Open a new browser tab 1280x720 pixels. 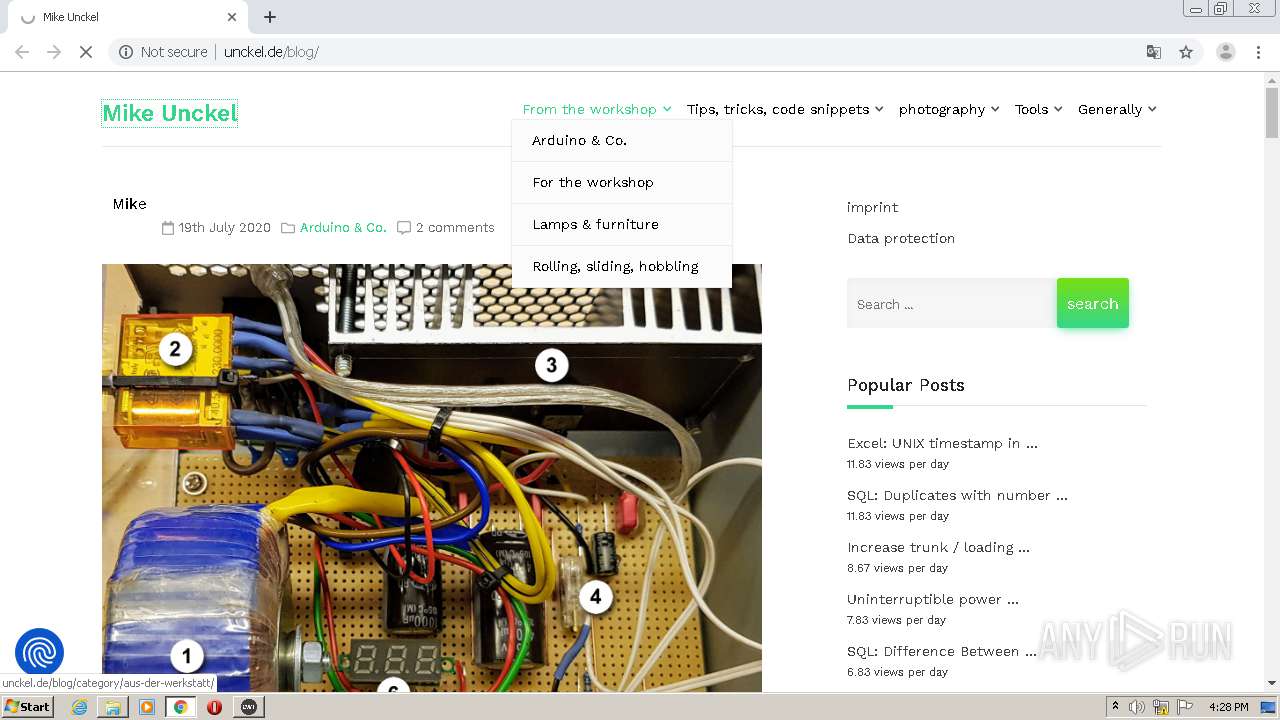[270, 17]
